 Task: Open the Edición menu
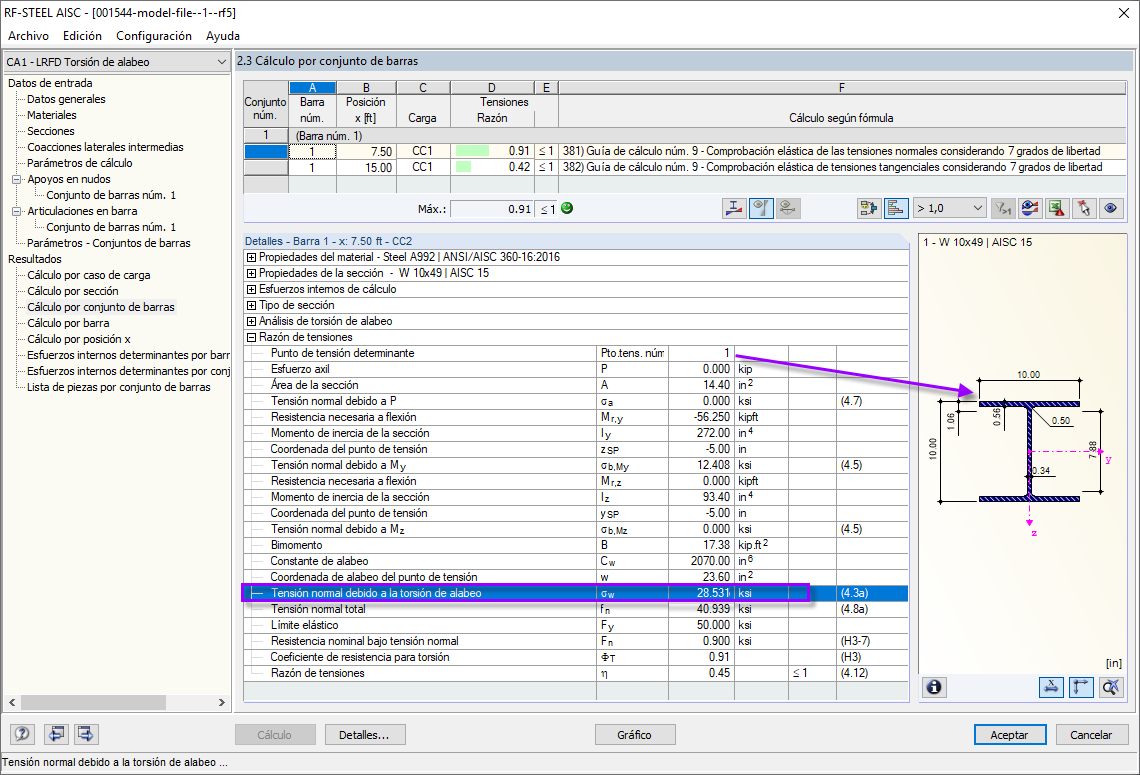click(82, 36)
